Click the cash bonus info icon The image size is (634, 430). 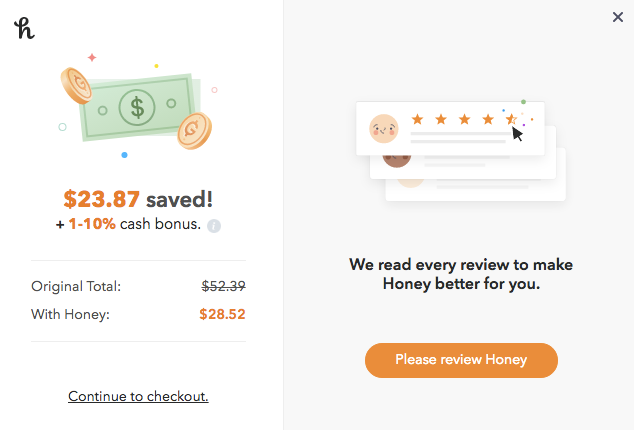pyautogui.click(x=214, y=225)
